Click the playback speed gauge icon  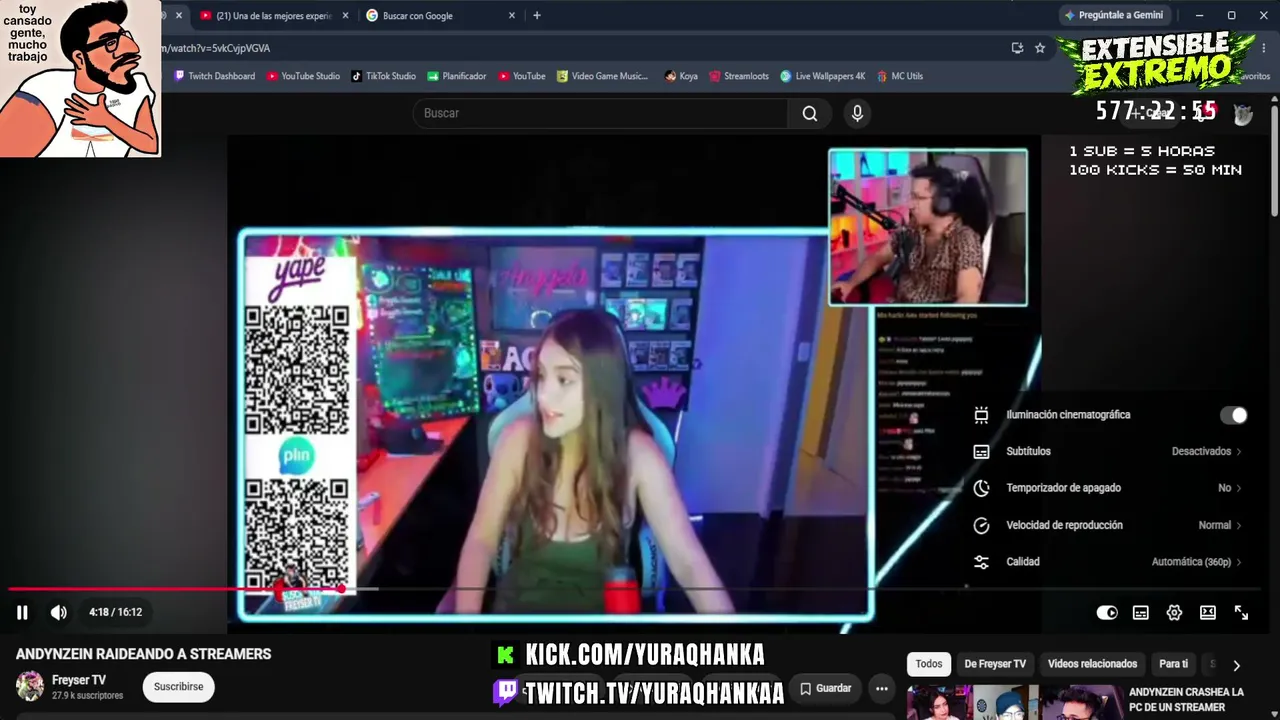(x=981, y=525)
